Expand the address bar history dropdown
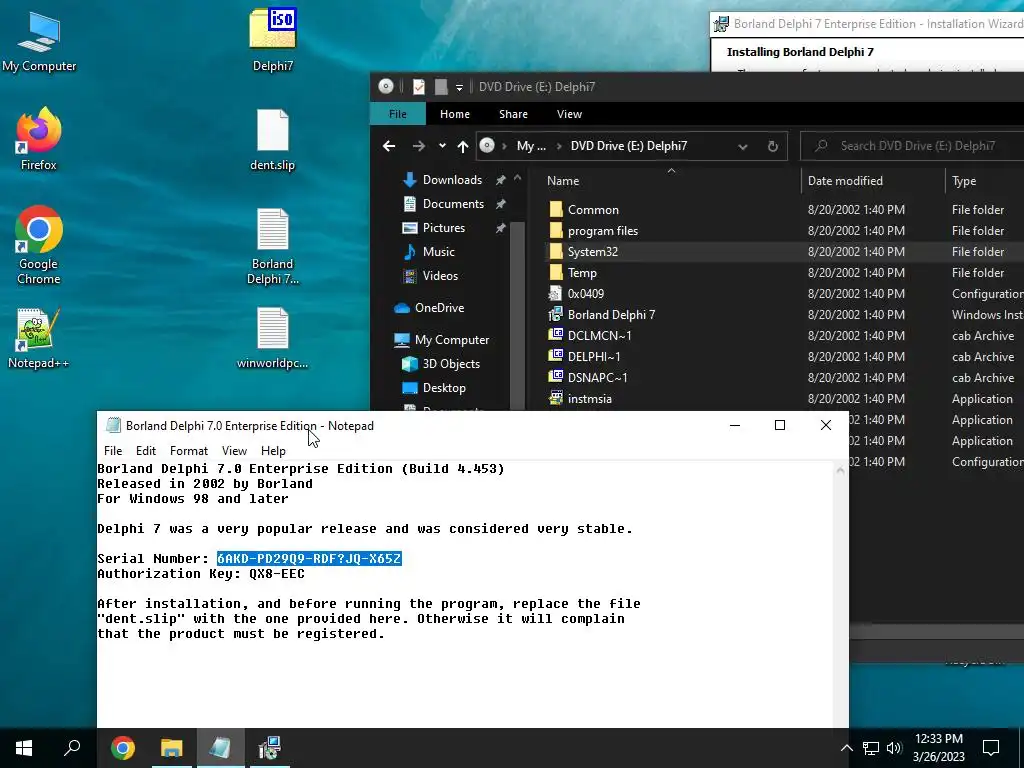Viewport: 1024px width, 768px height. [x=743, y=146]
